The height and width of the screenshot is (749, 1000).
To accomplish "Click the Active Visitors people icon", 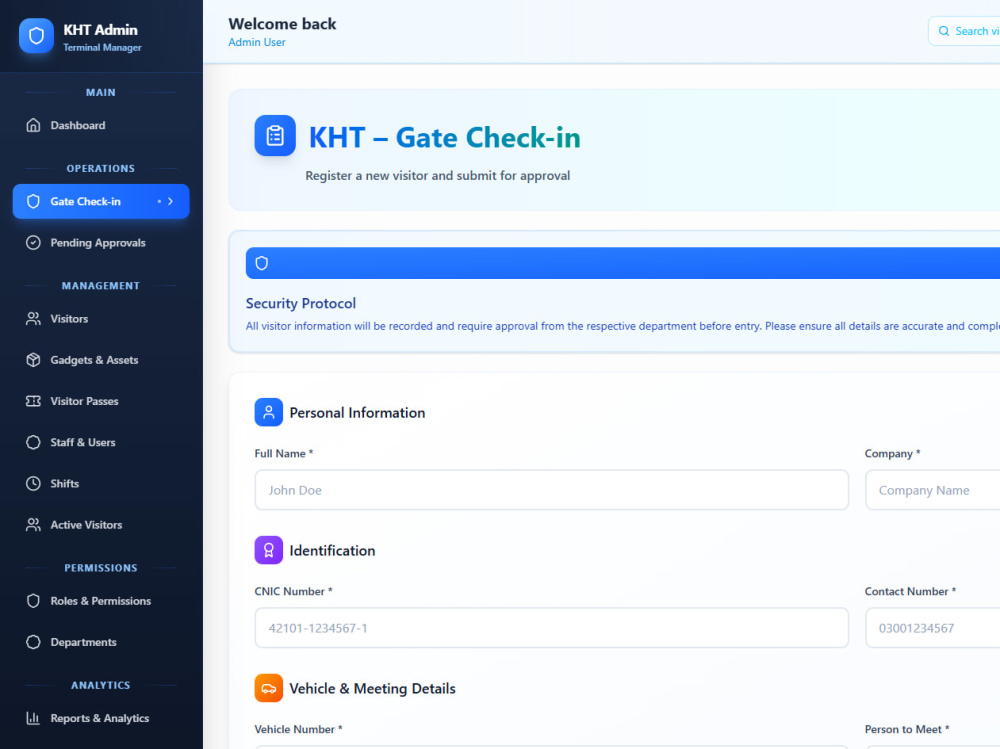I will (33, 525).
